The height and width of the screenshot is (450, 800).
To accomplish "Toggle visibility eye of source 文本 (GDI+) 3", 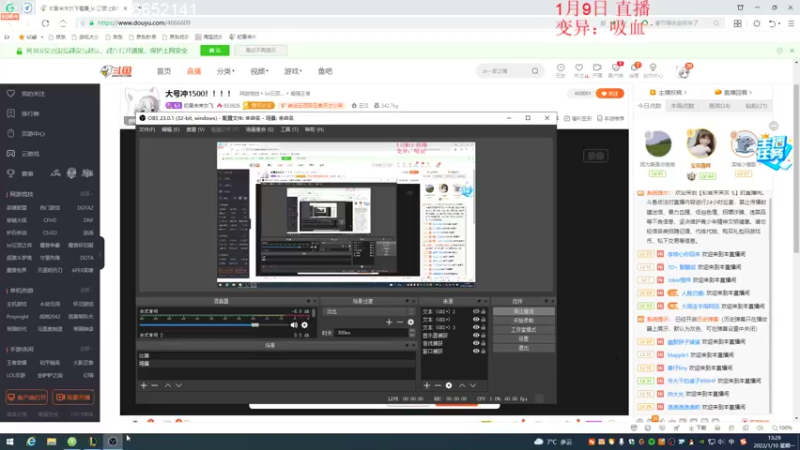I will pyautogui.click(x=476, y=328).
